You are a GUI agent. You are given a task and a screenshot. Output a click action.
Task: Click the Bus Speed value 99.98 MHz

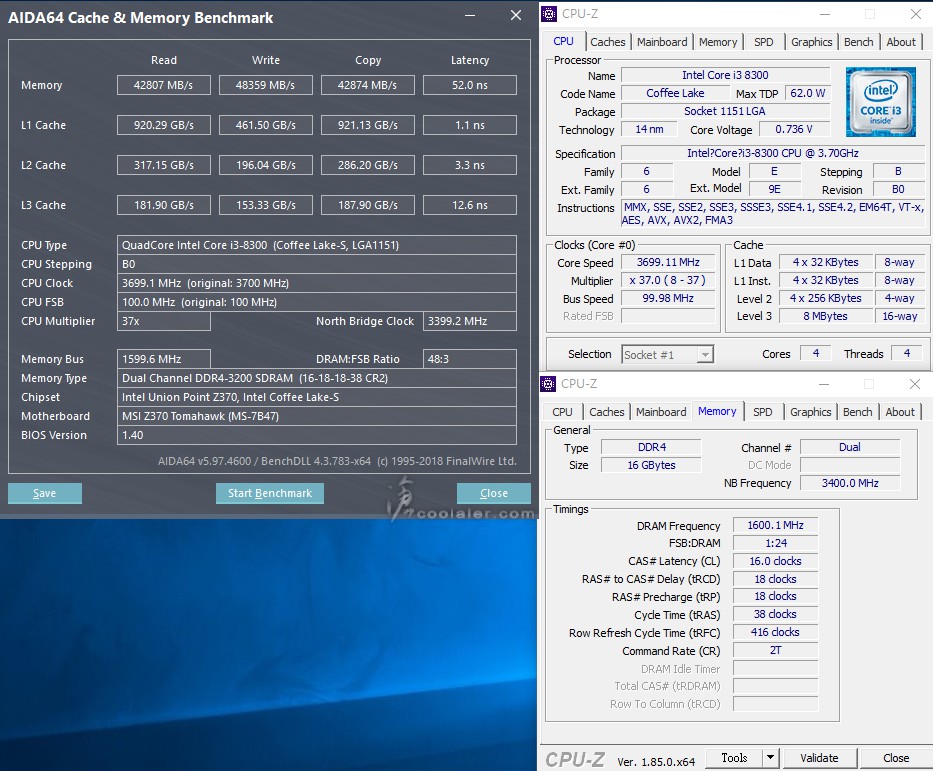pyautogui.click(x=668, y=298)
